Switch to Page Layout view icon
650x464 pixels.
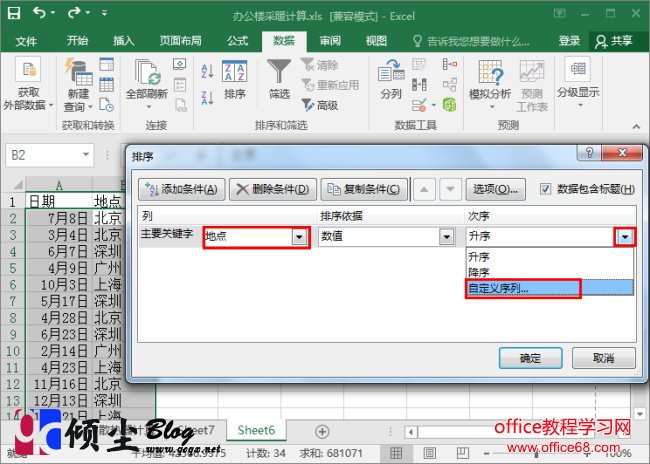[429, 453]
